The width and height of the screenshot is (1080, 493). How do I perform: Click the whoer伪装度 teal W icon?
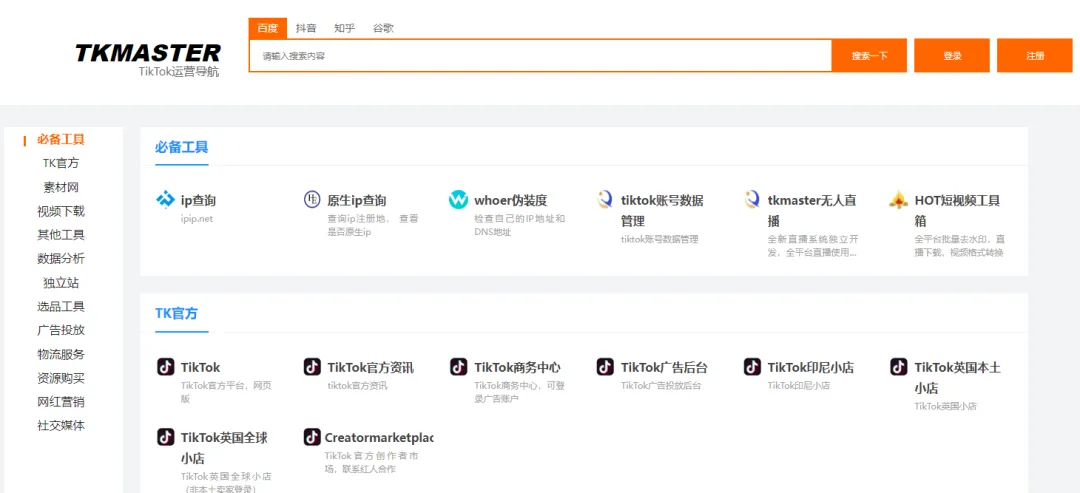click(459, 200)
